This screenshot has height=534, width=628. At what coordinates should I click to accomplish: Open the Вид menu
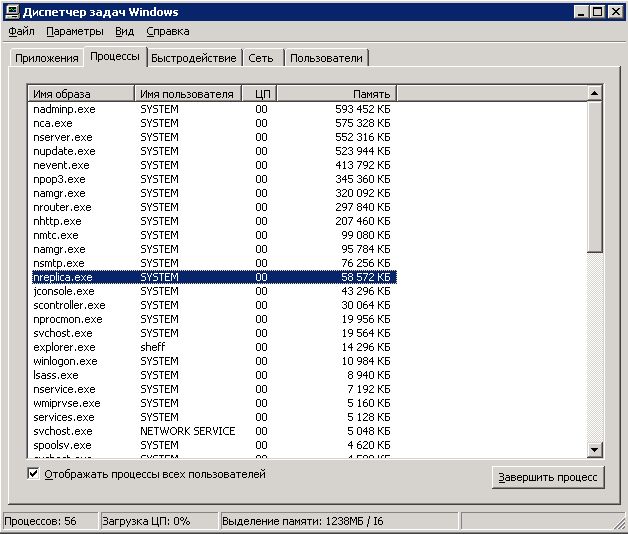pos(125,31)
